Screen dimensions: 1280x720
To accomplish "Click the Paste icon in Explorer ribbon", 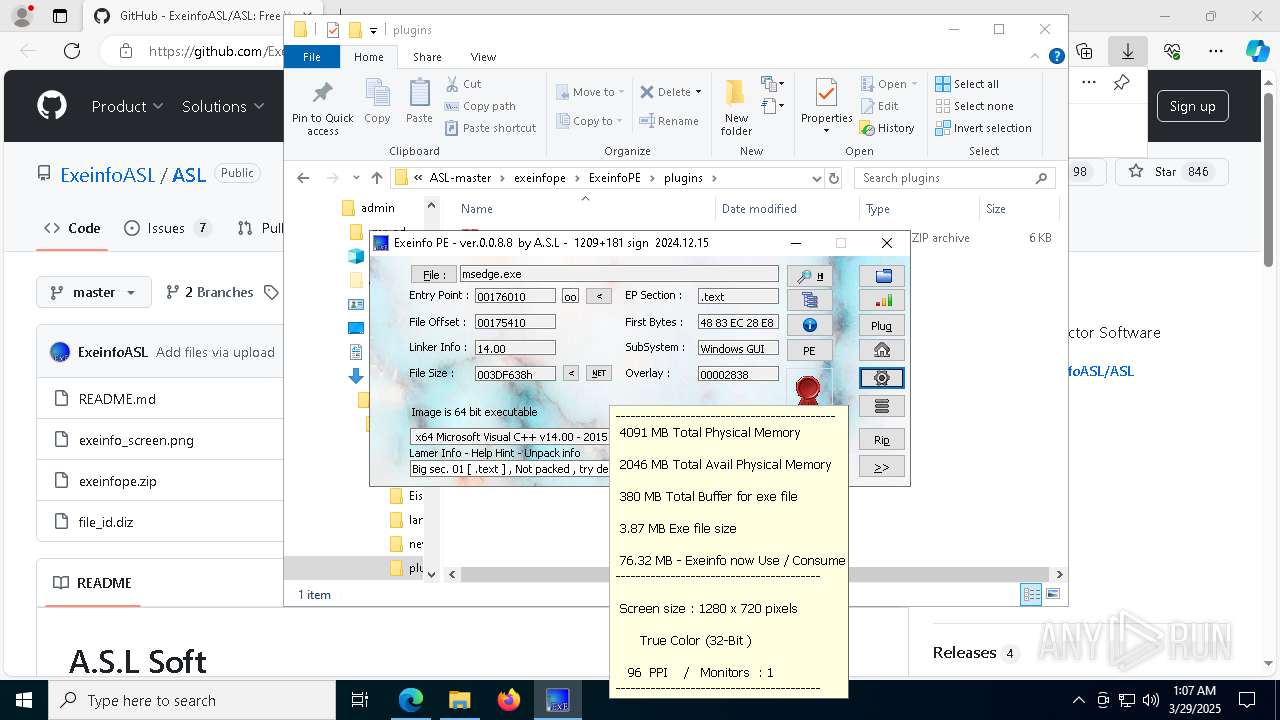I will click(419, 102).
